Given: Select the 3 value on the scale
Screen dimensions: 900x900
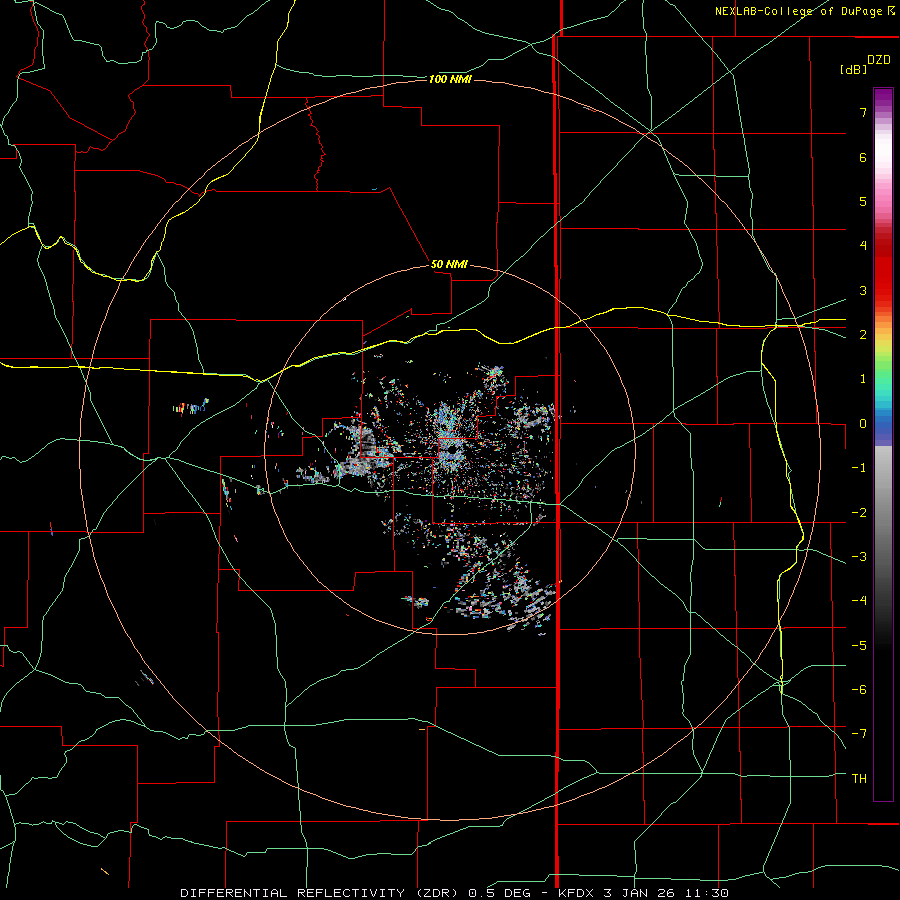Looking at the screenshot, I should (863, 290).
